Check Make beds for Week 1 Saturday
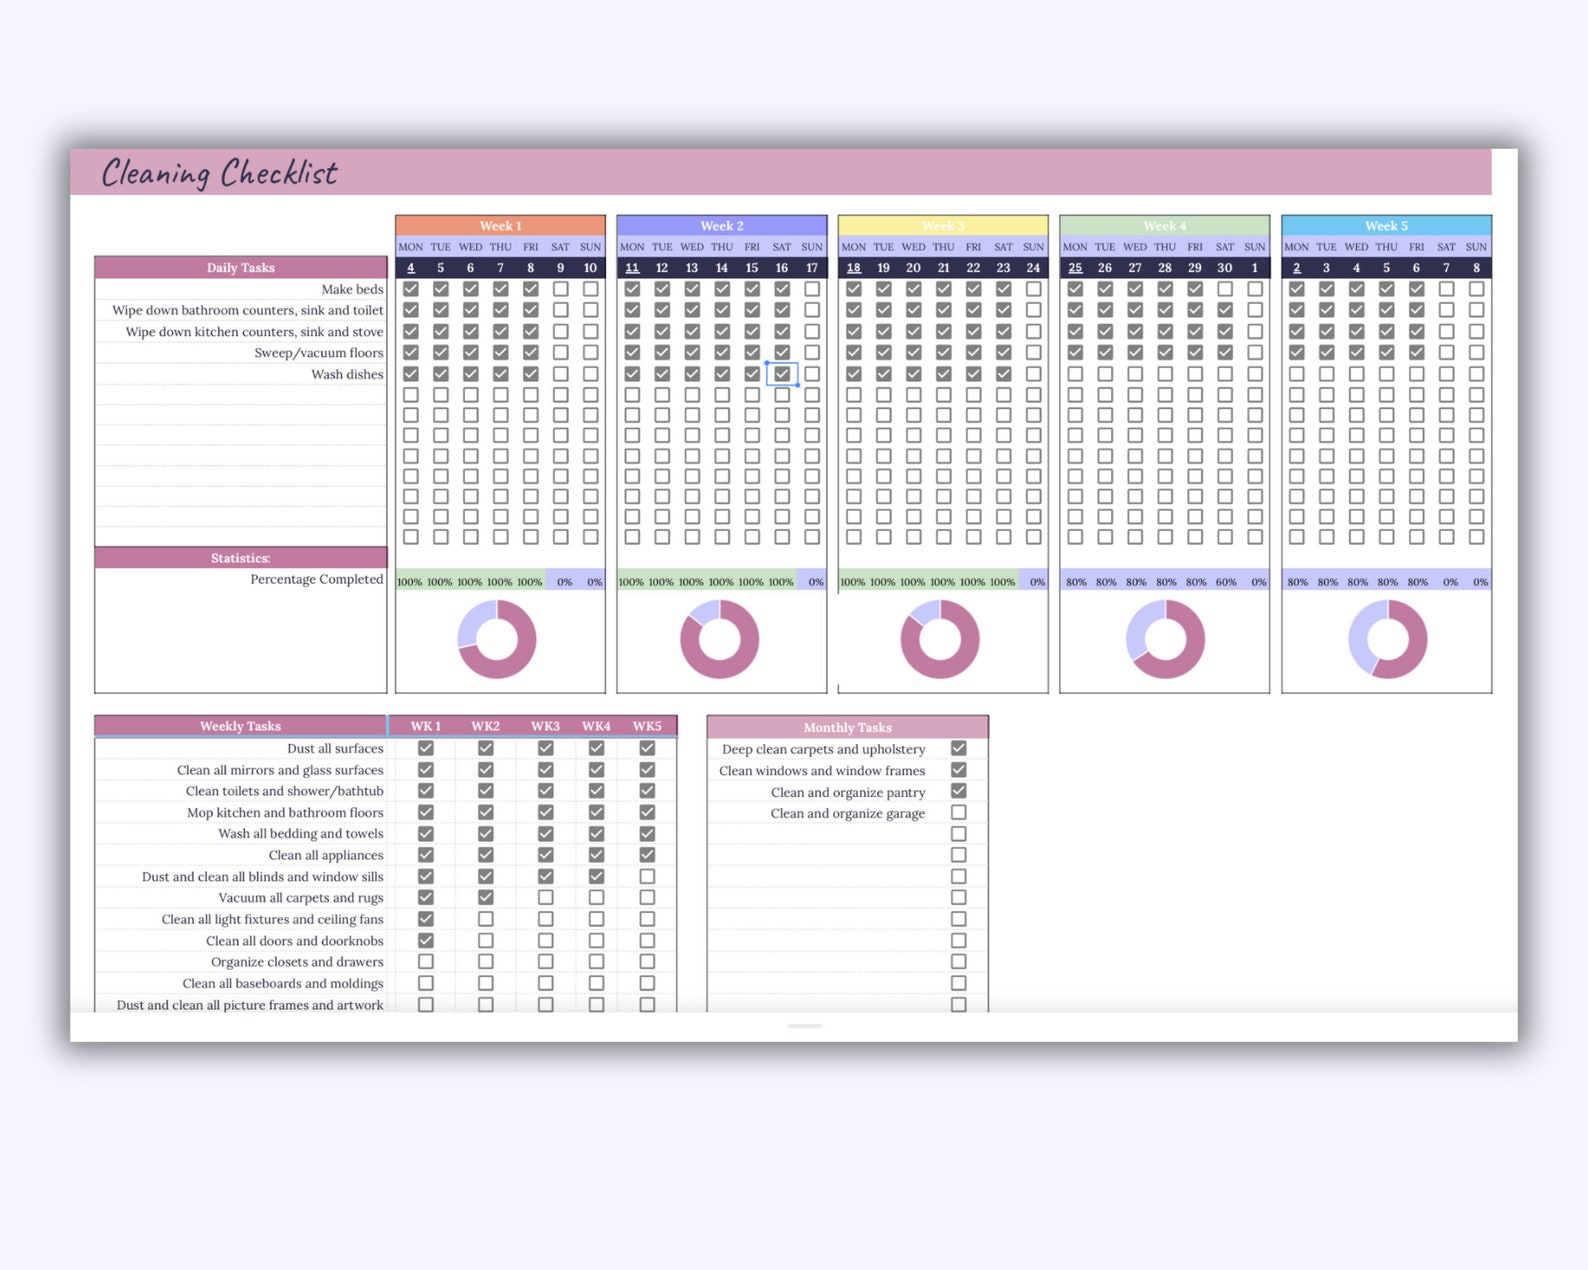1588x1270 pixels. tap(561, 289)
